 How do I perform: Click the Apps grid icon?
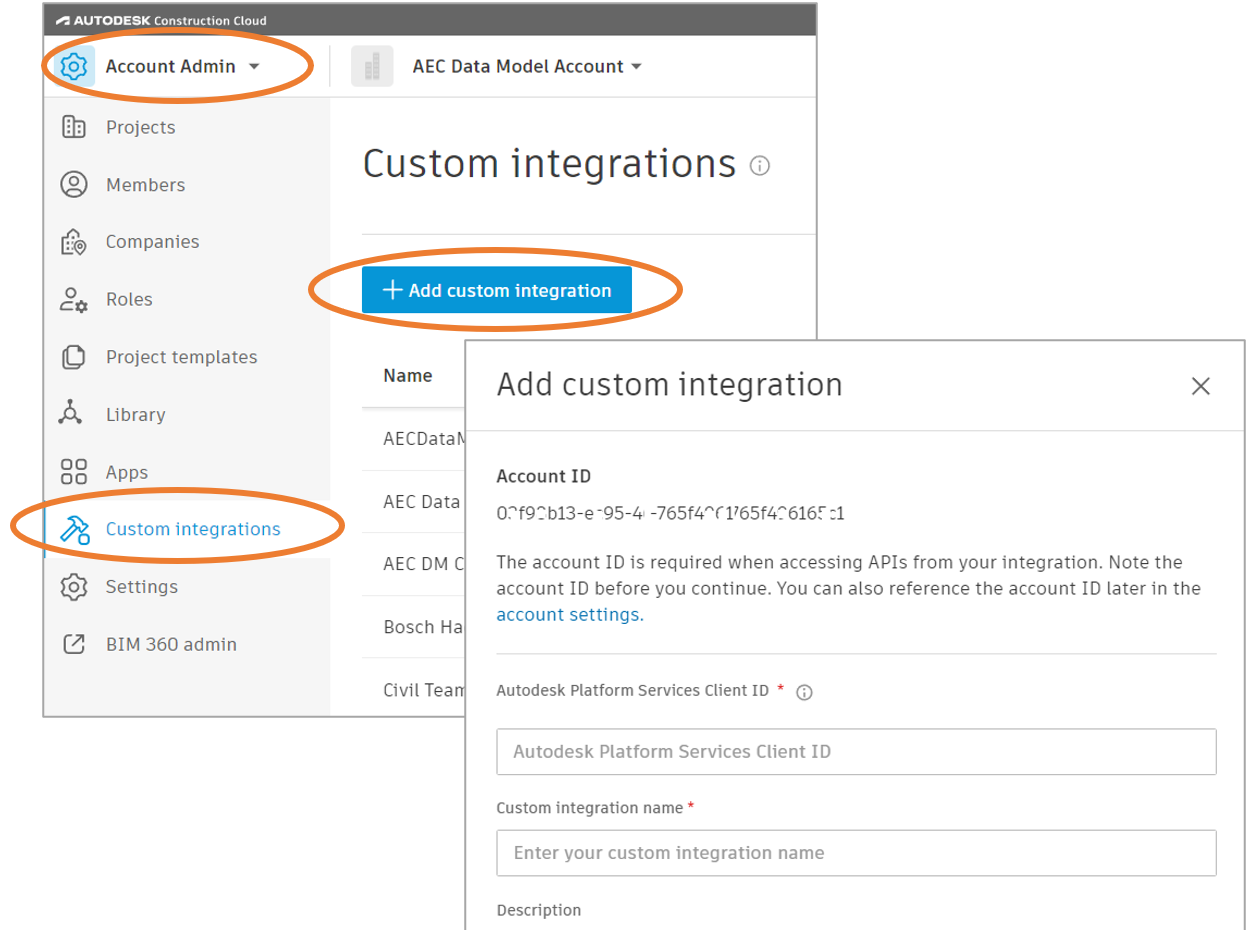pyautogui.click(x=74, y=472)
